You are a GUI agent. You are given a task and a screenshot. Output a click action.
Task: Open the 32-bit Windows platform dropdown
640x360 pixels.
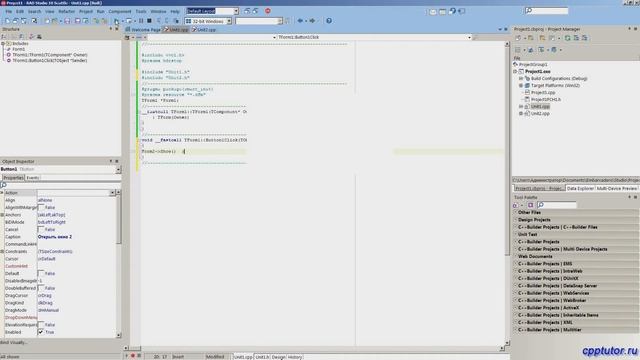point(229,21)
